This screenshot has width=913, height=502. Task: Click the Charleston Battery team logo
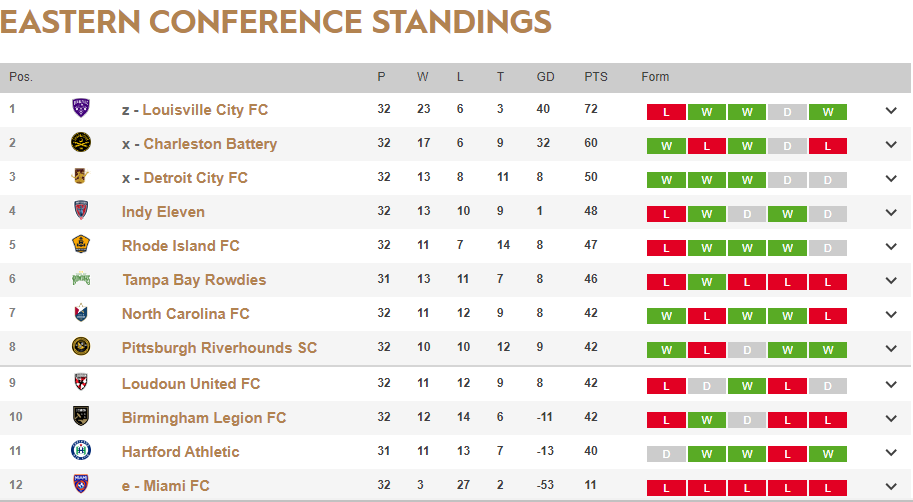82,143
